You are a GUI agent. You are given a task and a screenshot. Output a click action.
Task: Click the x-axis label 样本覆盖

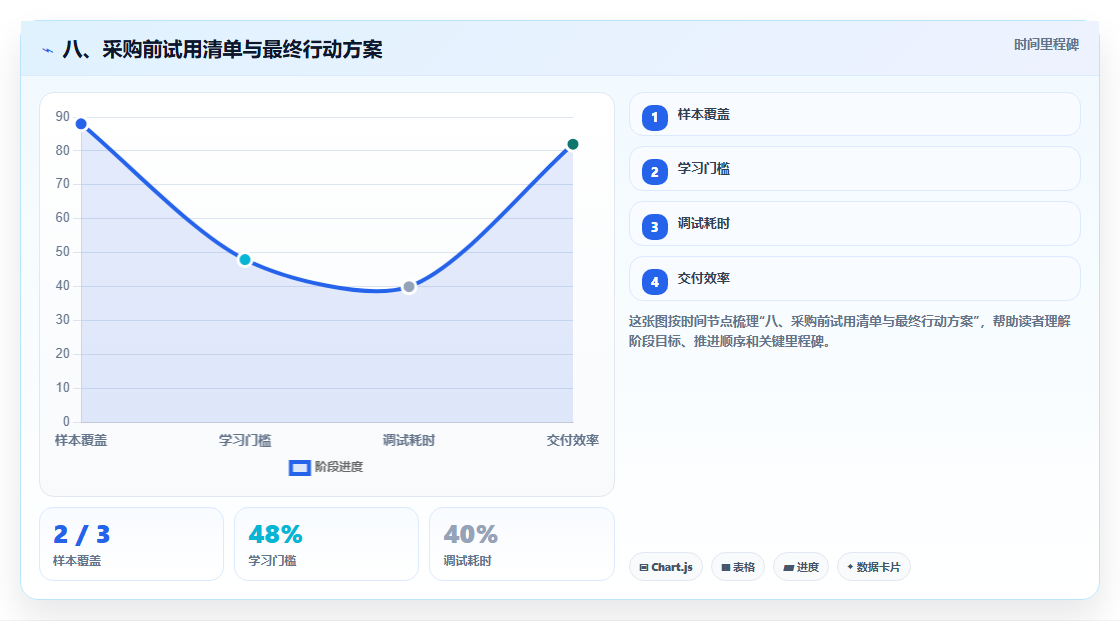coord(81,440)
